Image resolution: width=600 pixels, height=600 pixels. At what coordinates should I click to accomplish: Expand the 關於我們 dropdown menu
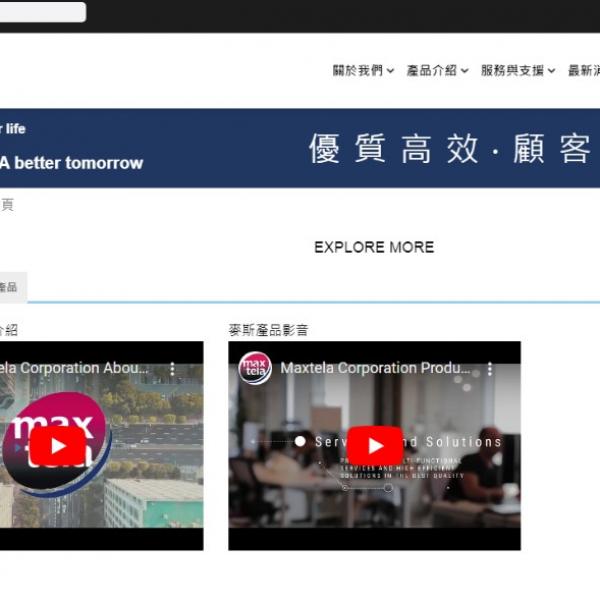(x=363, y=70)
